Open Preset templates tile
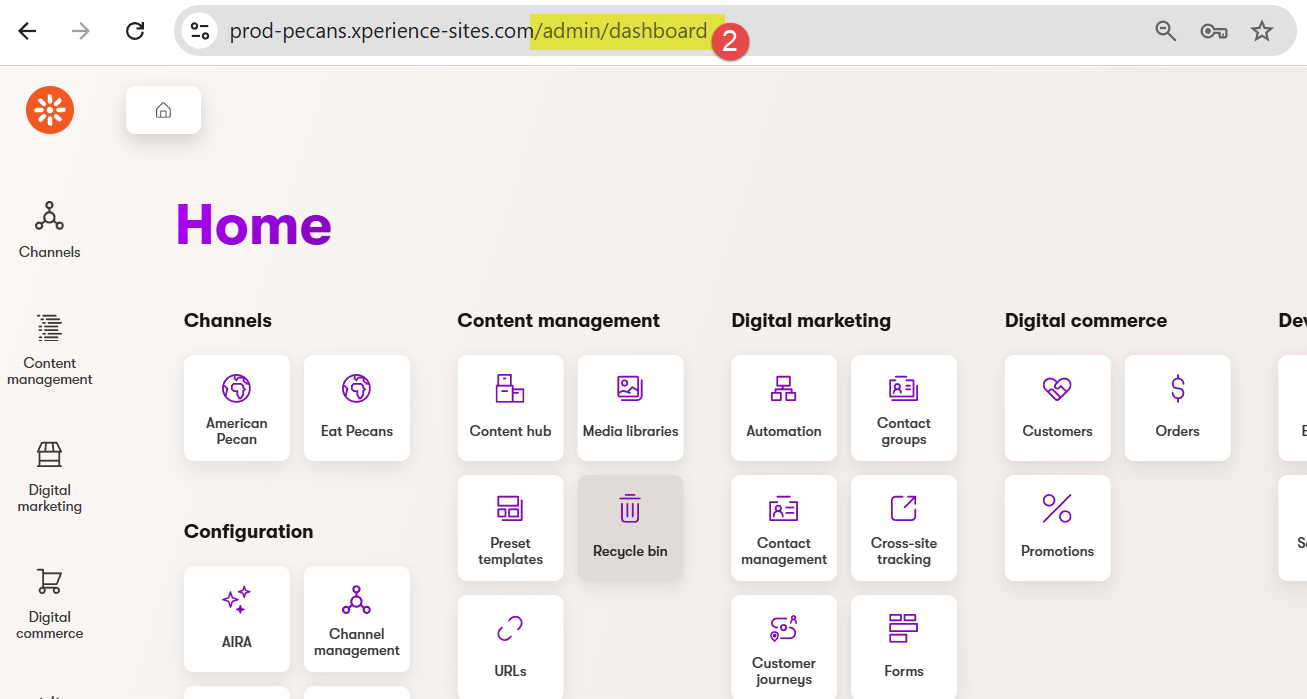Screen dimensions: 1307x699 510,528
